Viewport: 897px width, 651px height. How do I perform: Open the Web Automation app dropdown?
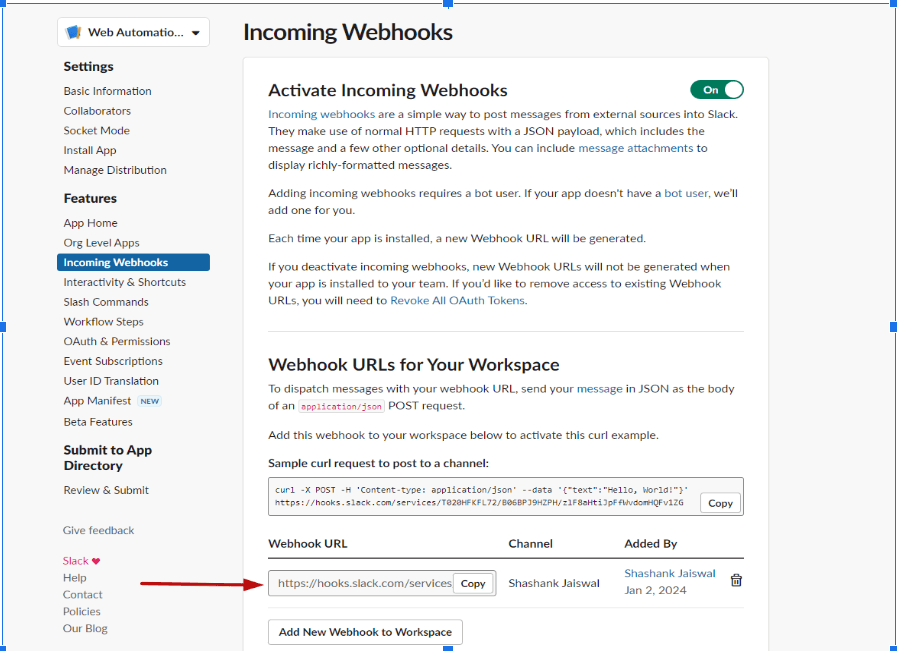[x=133, y=32]
